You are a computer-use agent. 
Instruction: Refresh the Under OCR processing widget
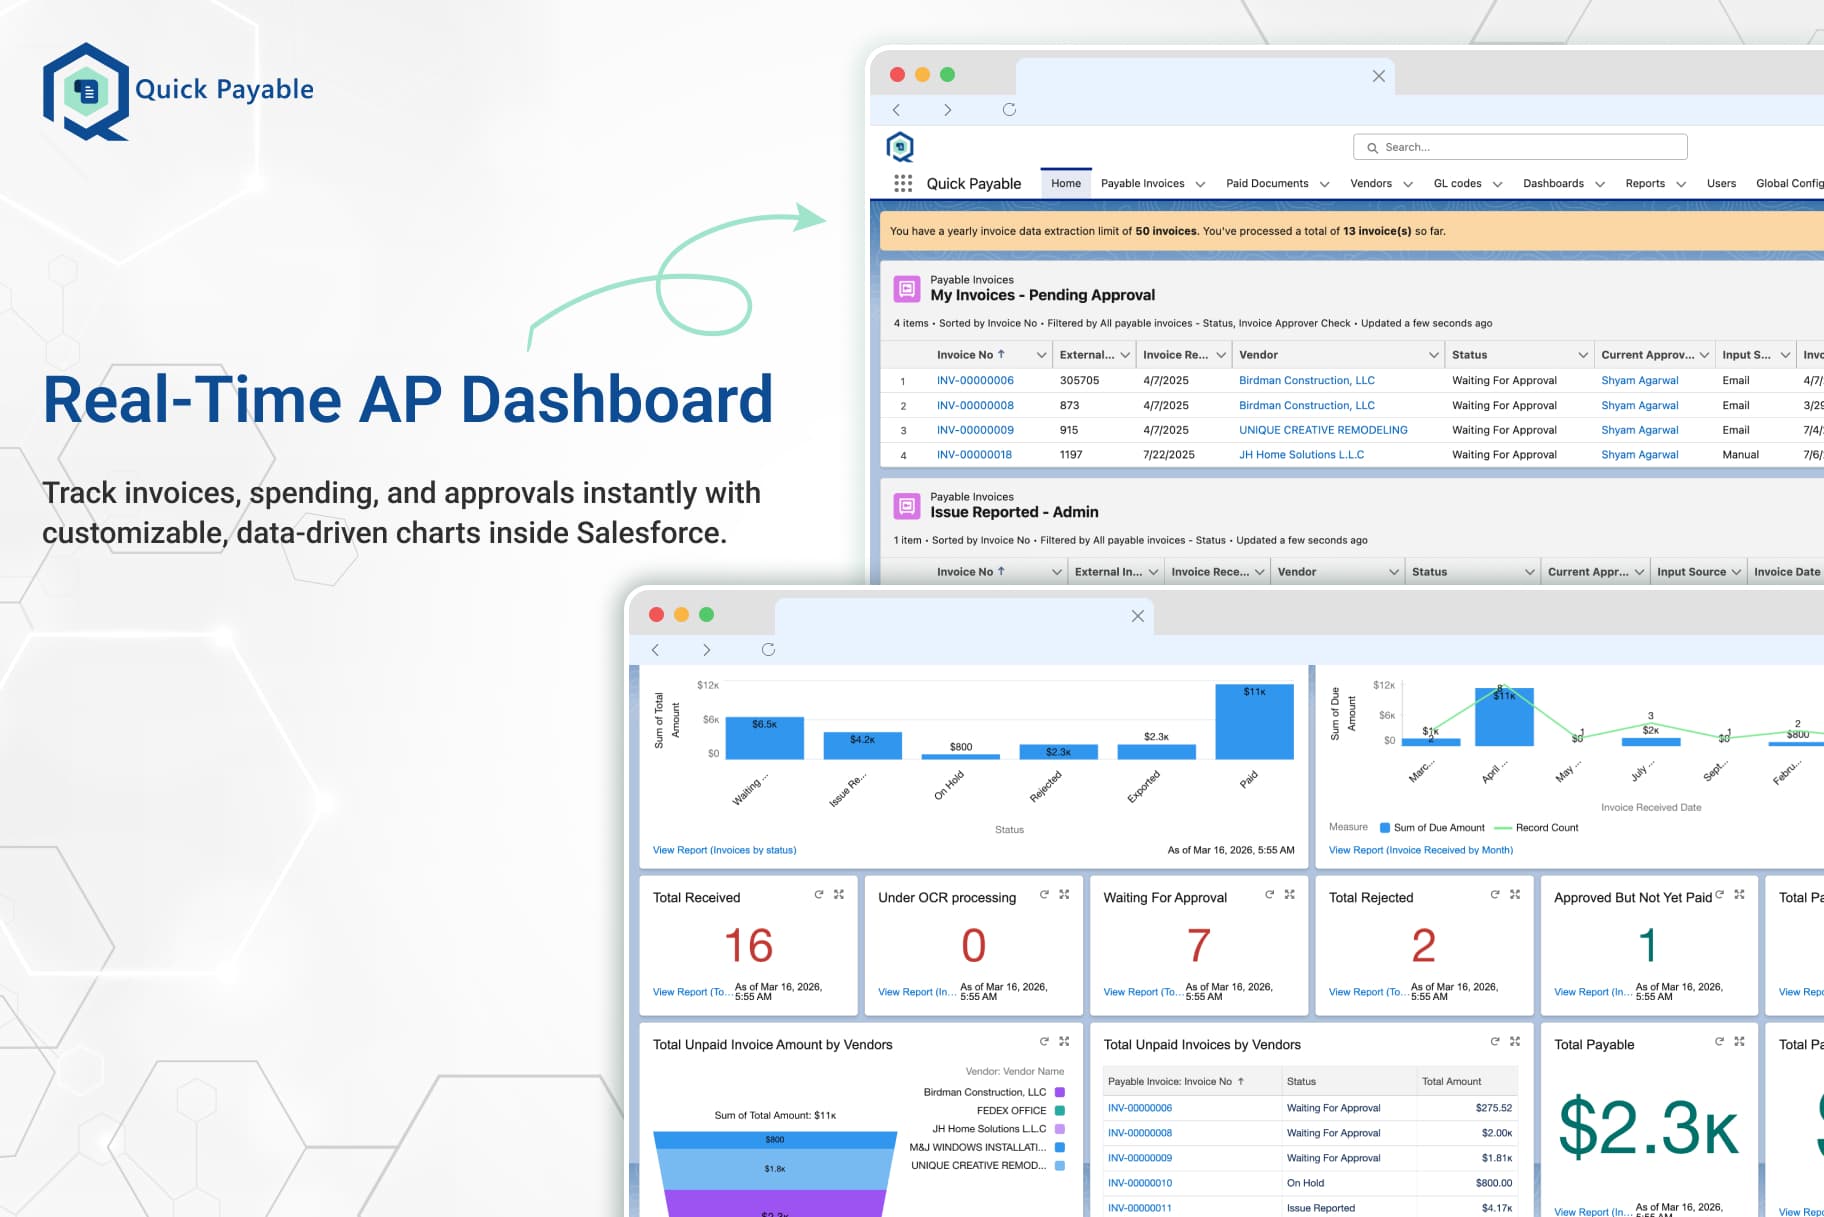[x=1044, y=895]
